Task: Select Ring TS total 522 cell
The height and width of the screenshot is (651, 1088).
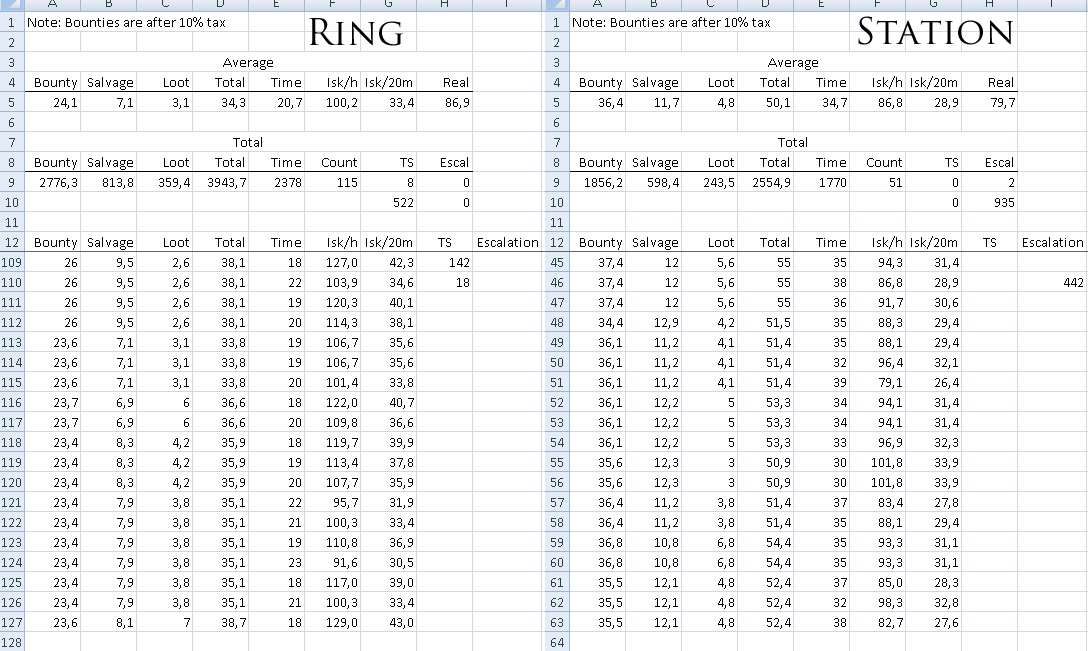Action: click(x=389, y=203)
